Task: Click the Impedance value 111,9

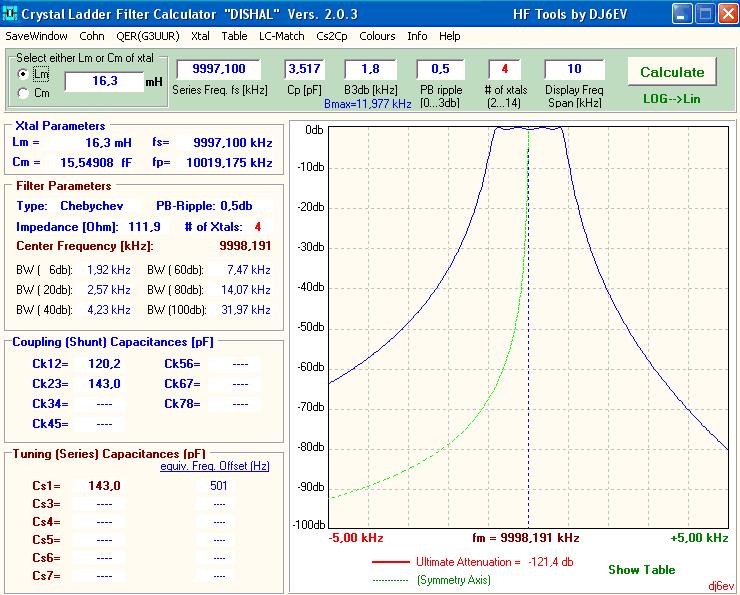Action: [x=144, y=227]
